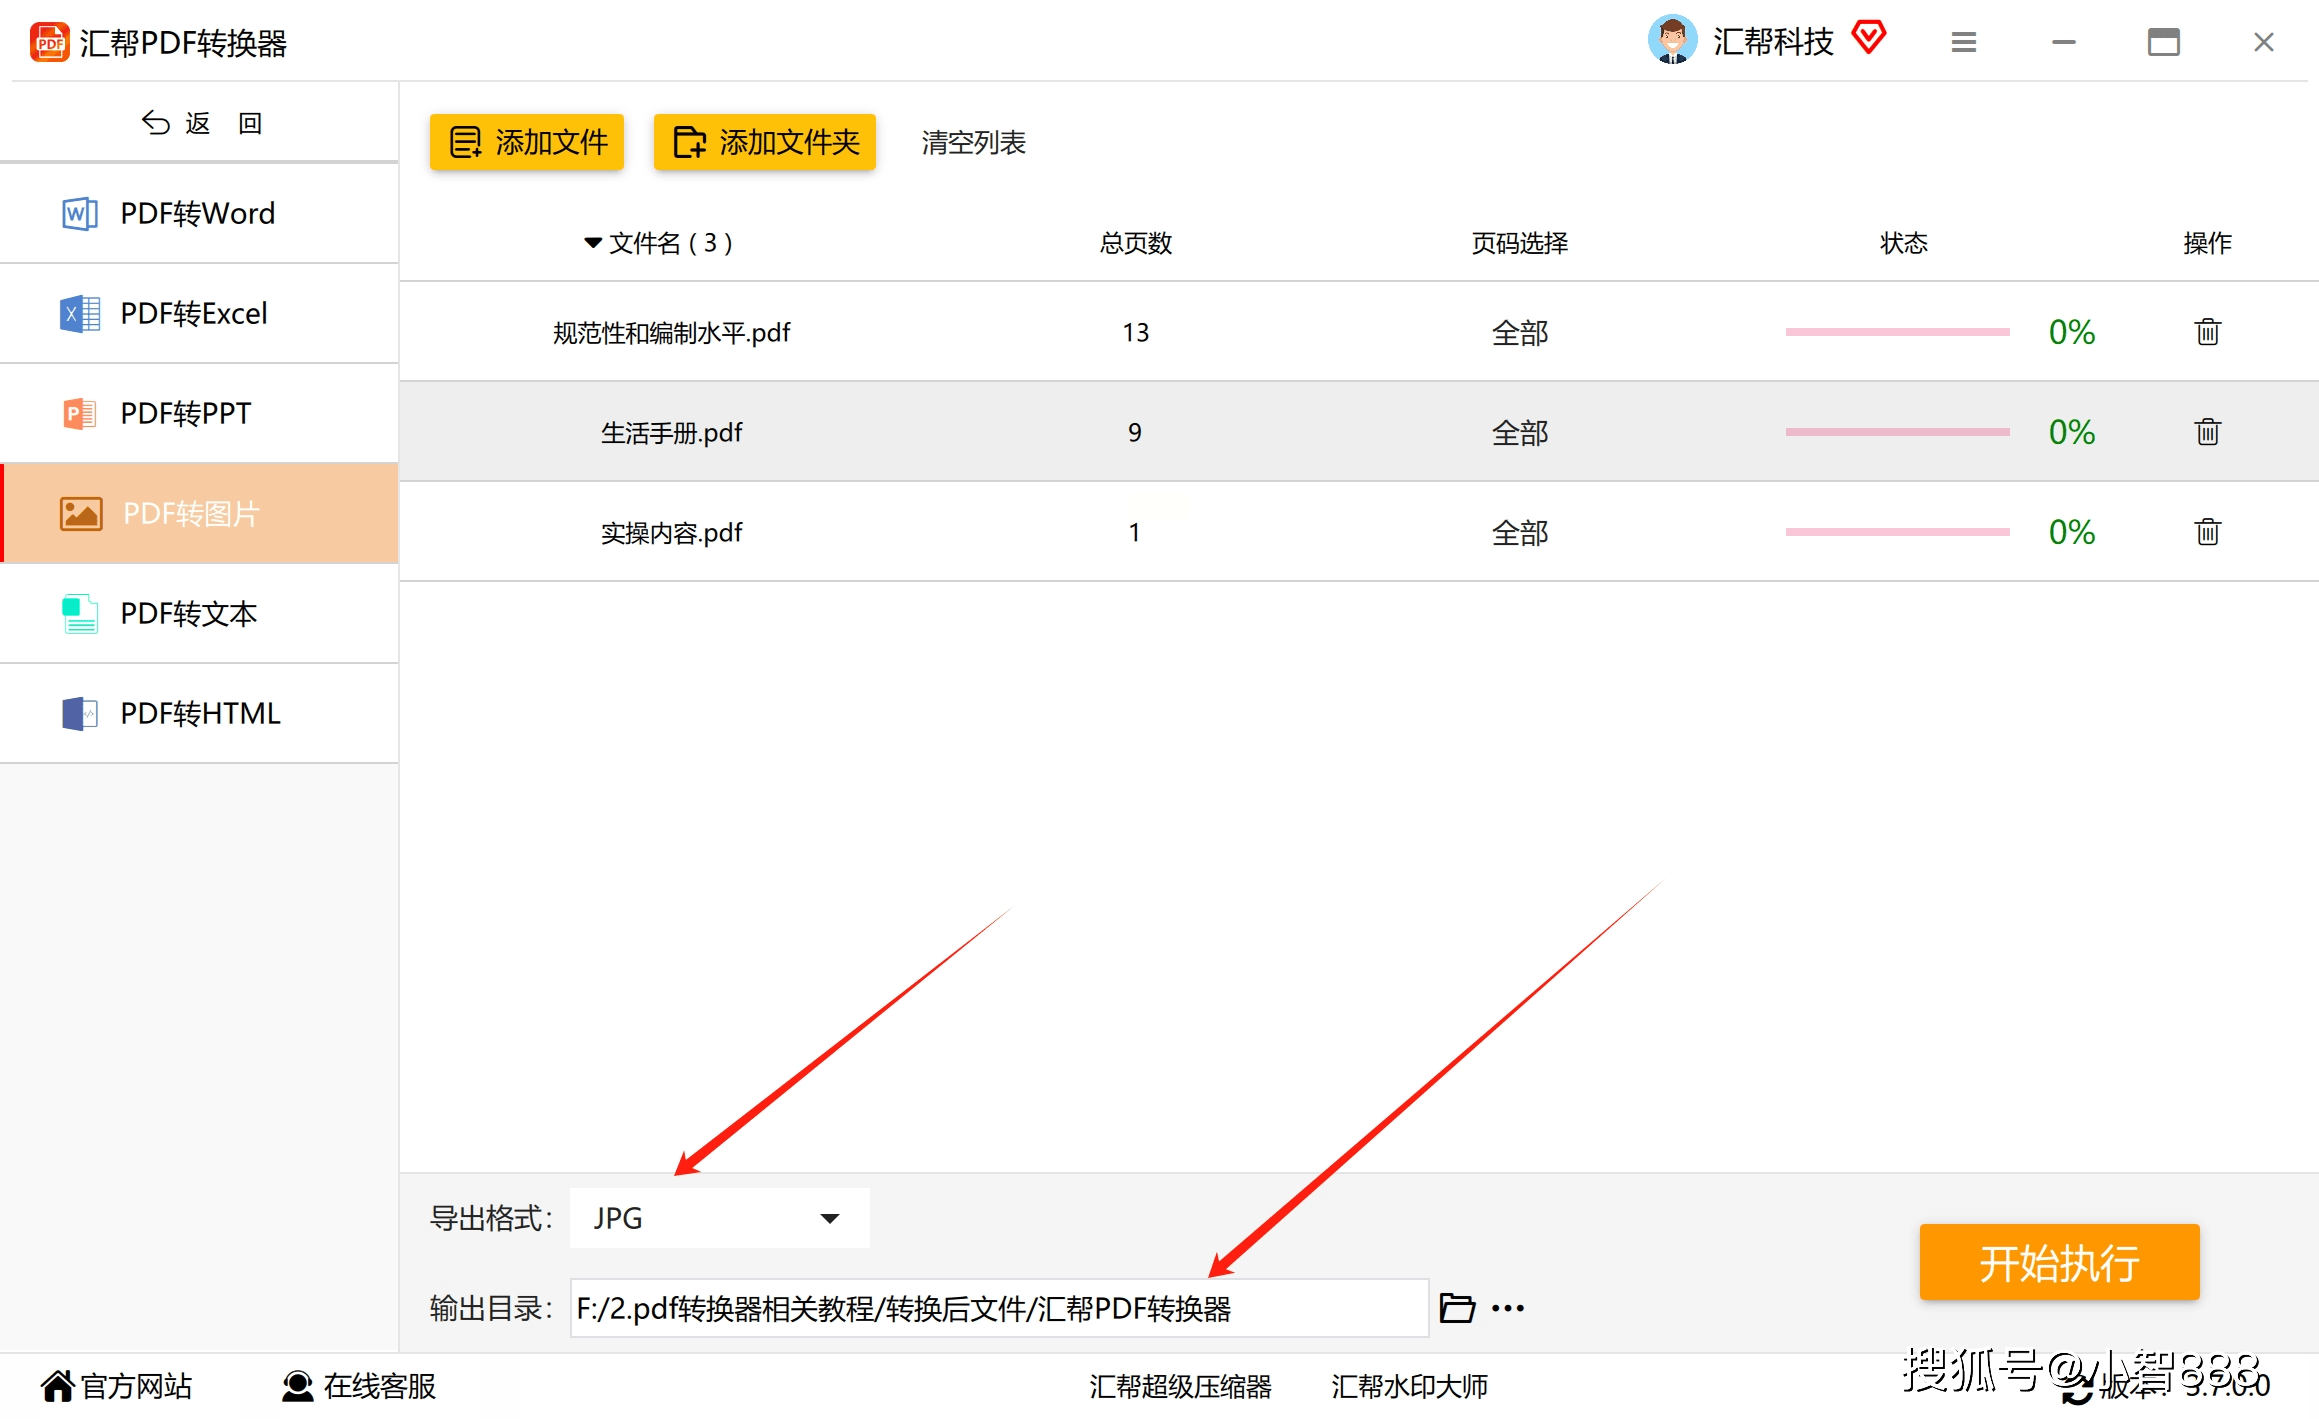Screen dimensions: 2319x1419
Task: Open the 汇帮超级压缩器 link
Action: tap(1180, 1386)
